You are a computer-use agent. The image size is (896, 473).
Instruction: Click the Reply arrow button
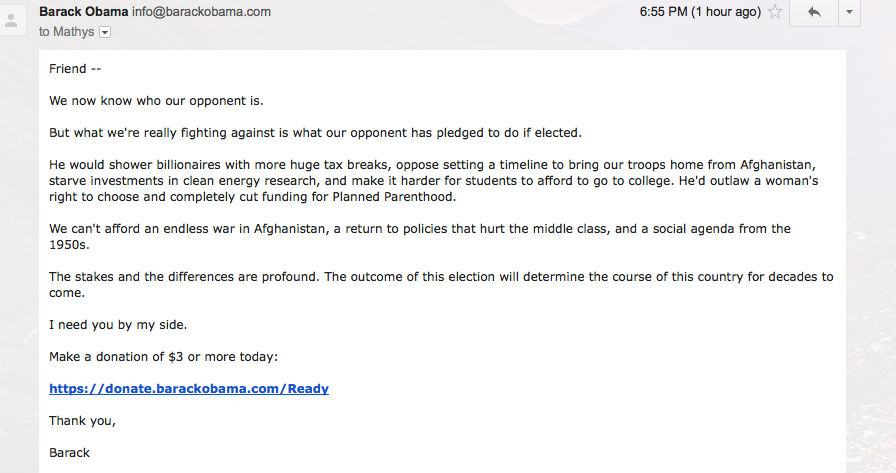[813, 12]
